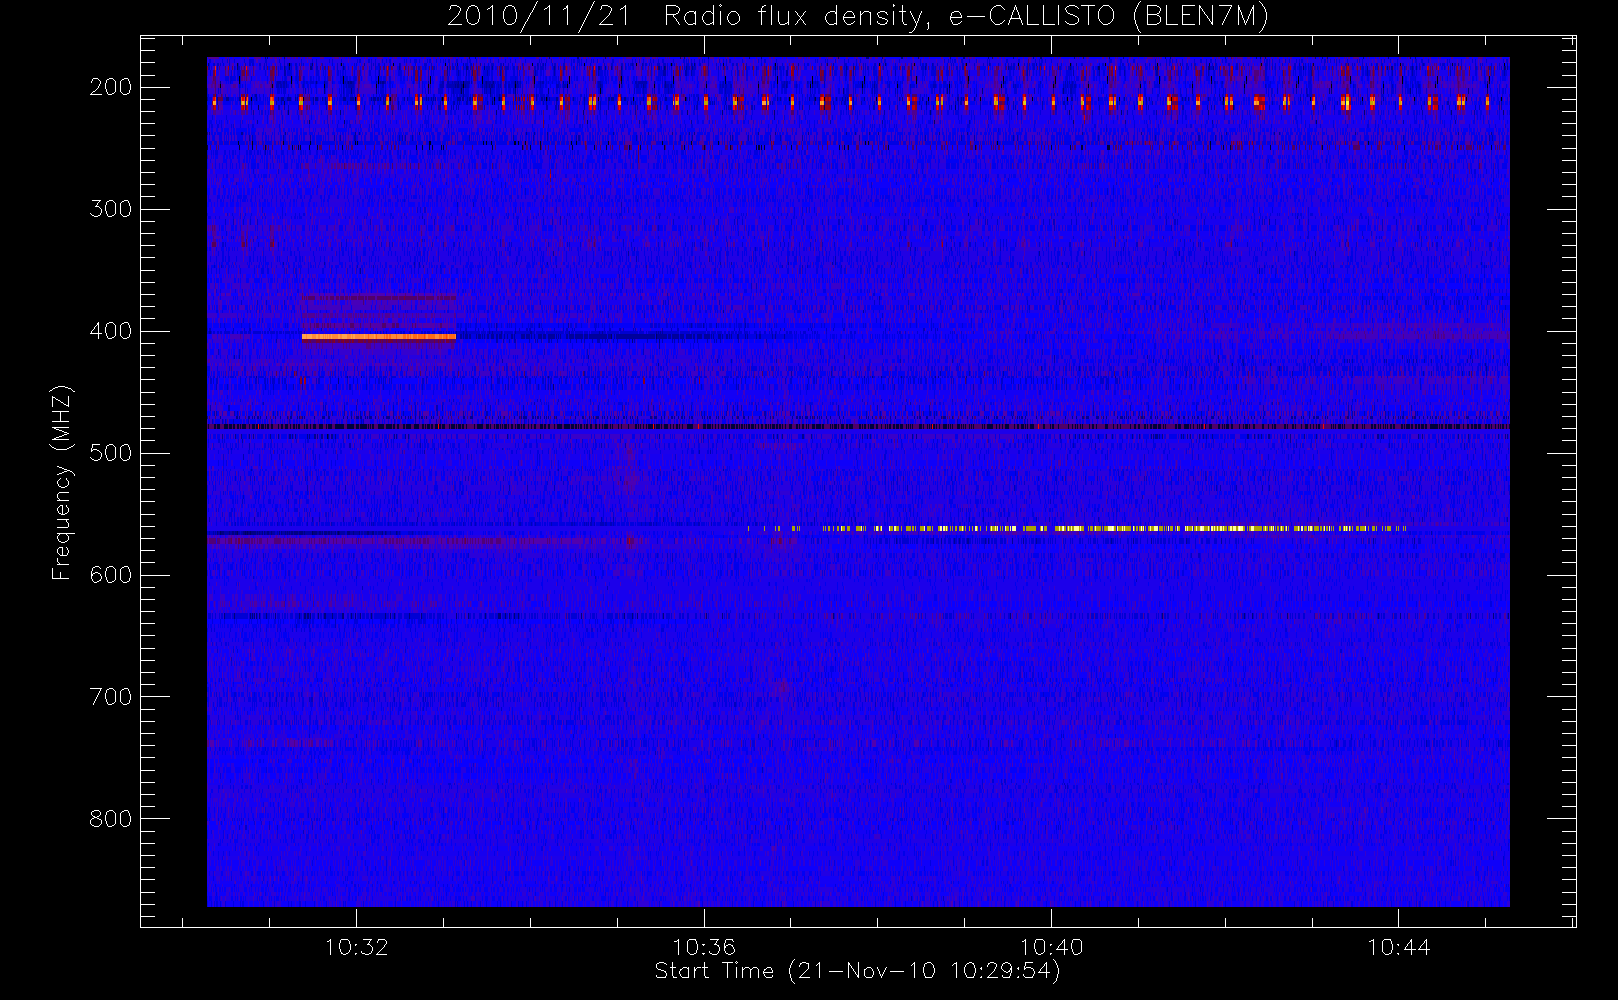
Task: Click the 10:44 time tick label
Action: (1398, 947)
